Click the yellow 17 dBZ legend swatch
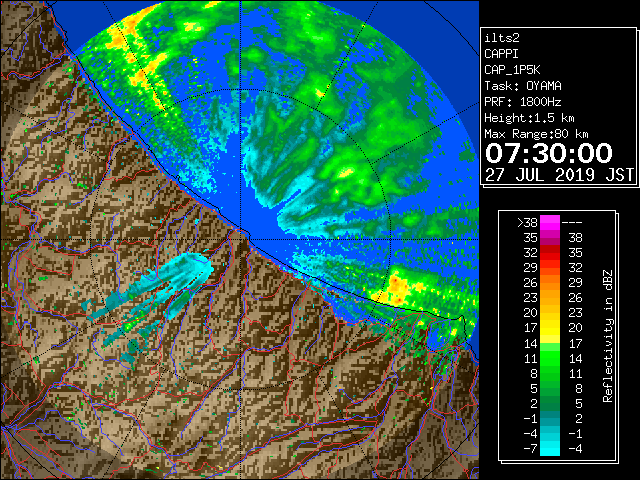This screenshot has height=480, width=640. [550, 328]
